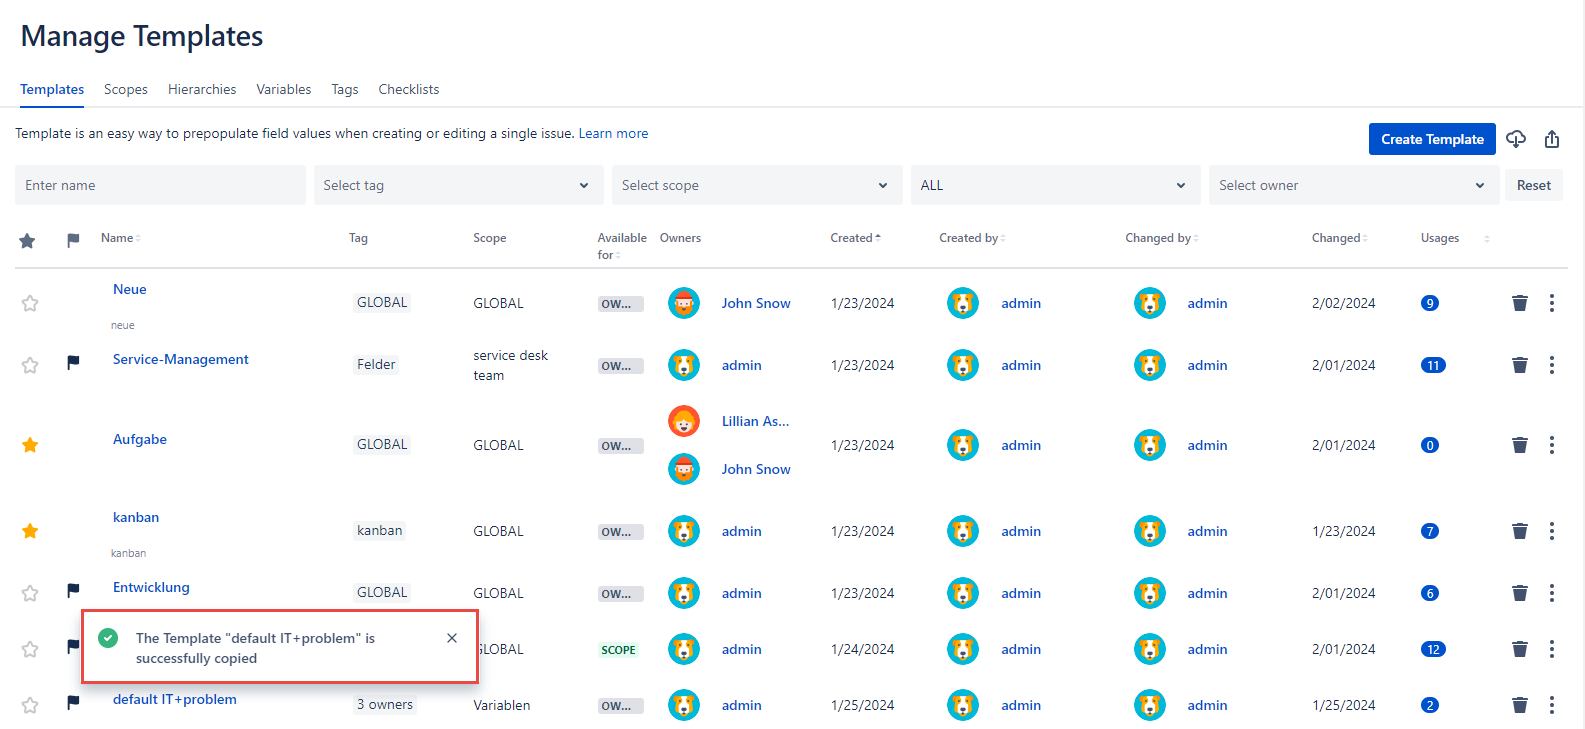Viewport: 1585px width, 729px height.
Task: Click the usages badge 11 for Service-Management
Action: pos(1432,365)
